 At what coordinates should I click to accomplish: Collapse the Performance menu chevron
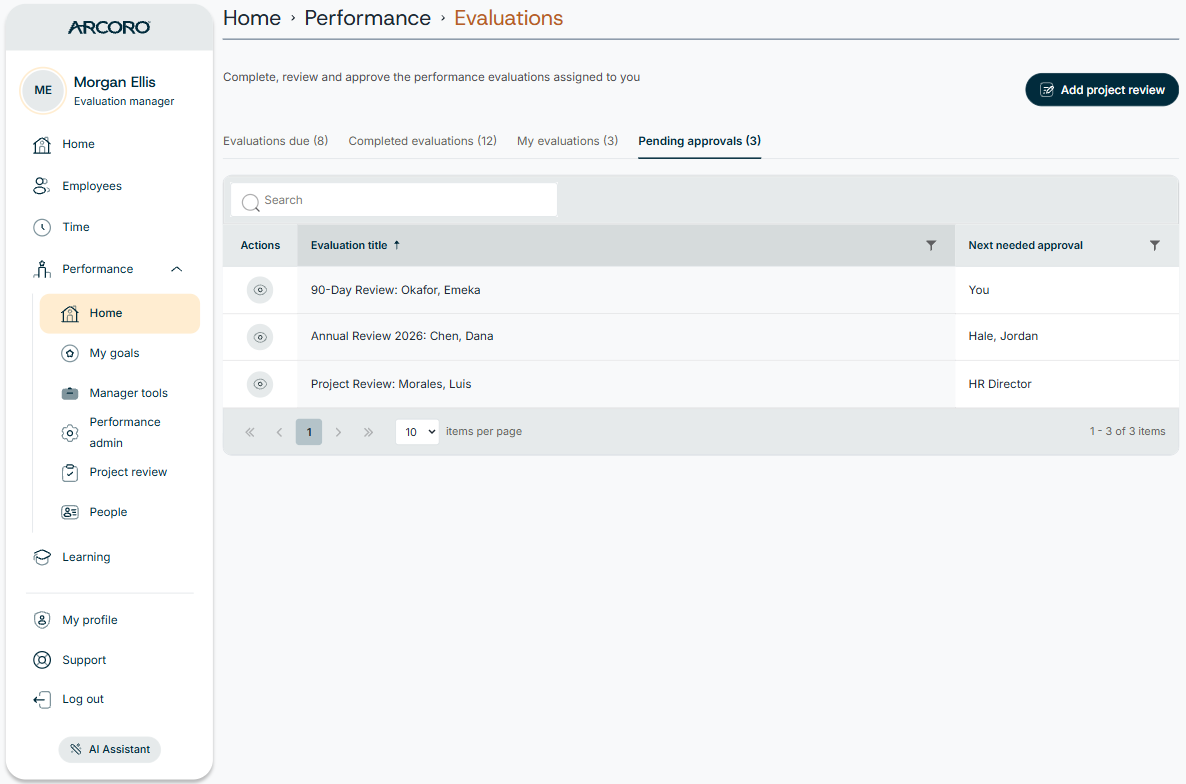177,269
